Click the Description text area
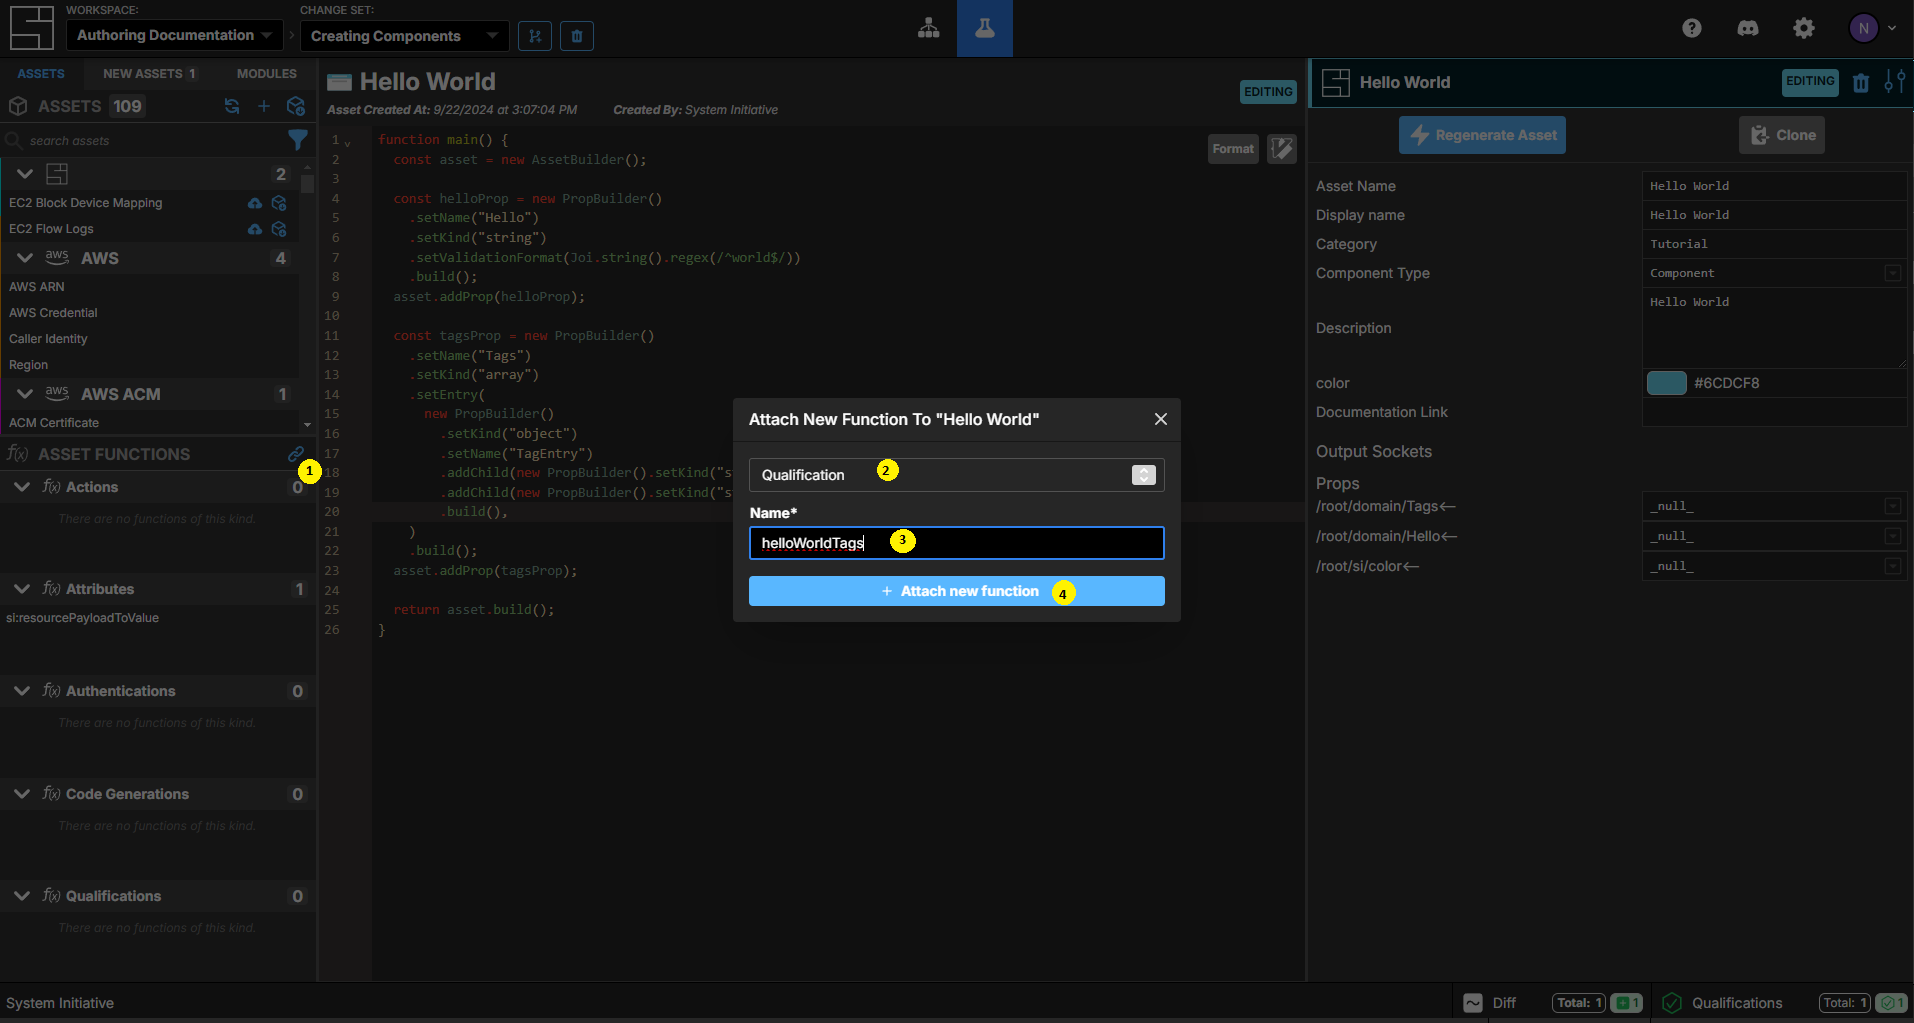The width and height of the screenshot is (1914, 1023). (1774, 328)
